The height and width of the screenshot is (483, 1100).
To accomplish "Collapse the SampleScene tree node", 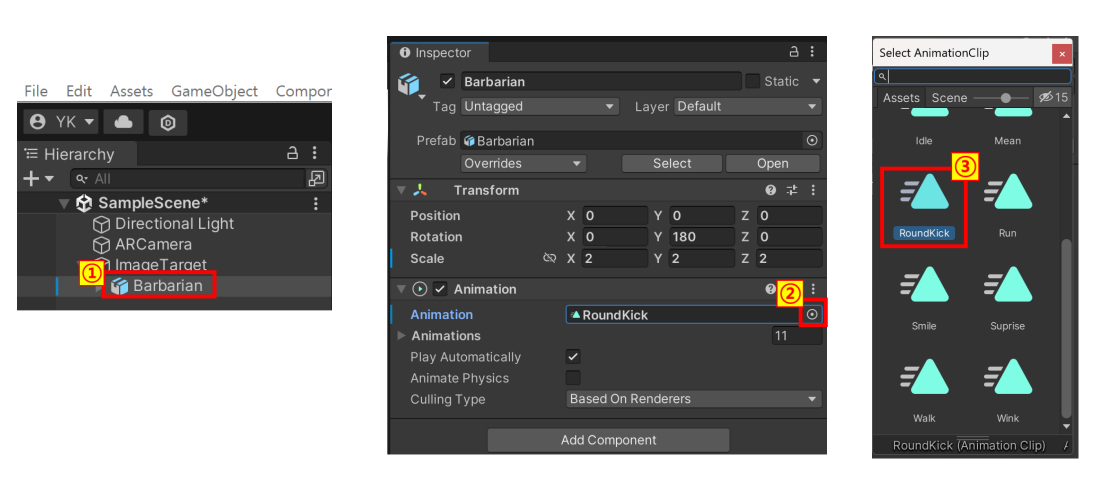I will click(64, 204).
